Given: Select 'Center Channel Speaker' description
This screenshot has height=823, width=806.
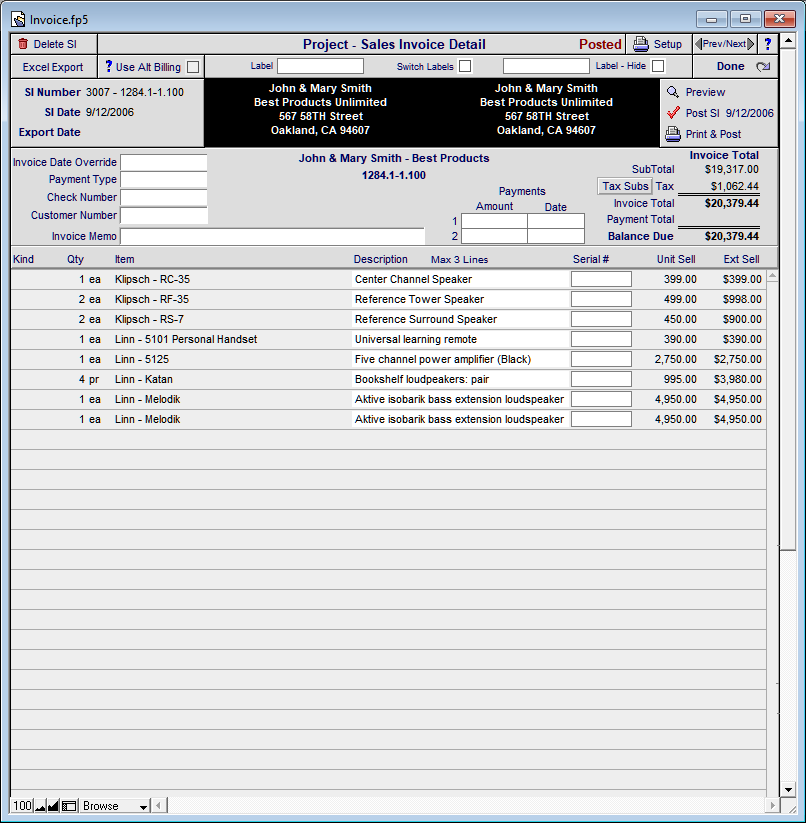Looking at the screenshot, I should (413, 279).
